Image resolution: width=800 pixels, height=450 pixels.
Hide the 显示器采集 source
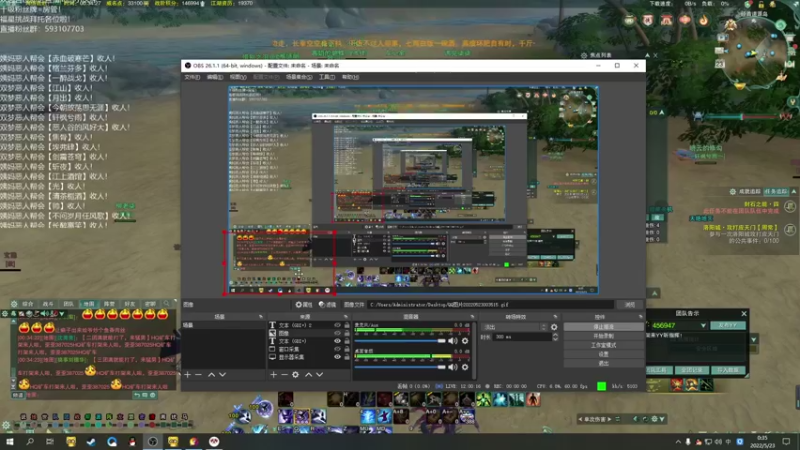(337, 357)
